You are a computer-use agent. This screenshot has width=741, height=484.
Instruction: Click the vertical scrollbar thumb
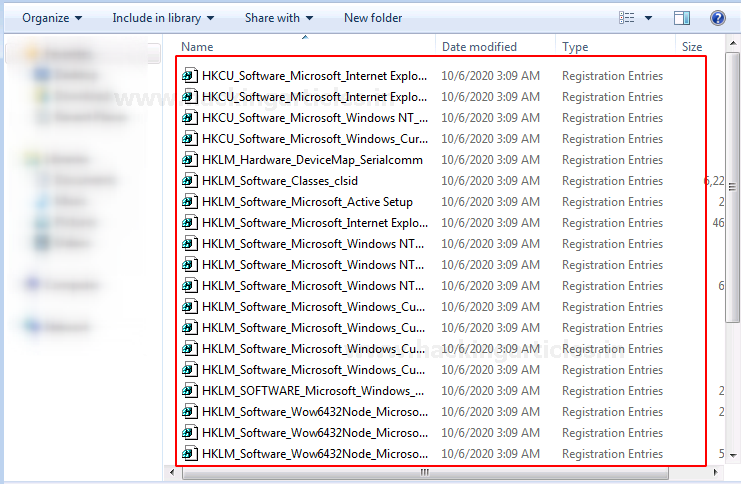pyautogui.click(x=732, y=187)
